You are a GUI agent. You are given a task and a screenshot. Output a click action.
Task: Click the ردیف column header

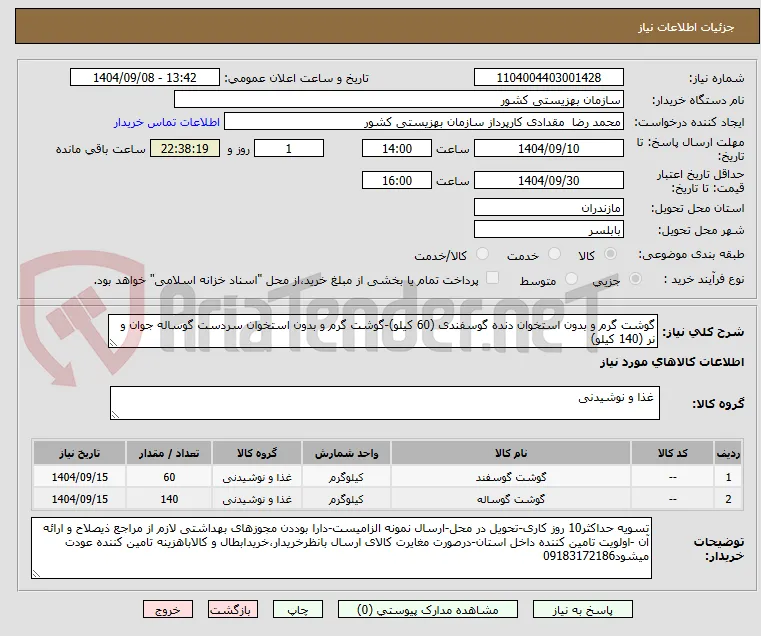pos(728,453)
